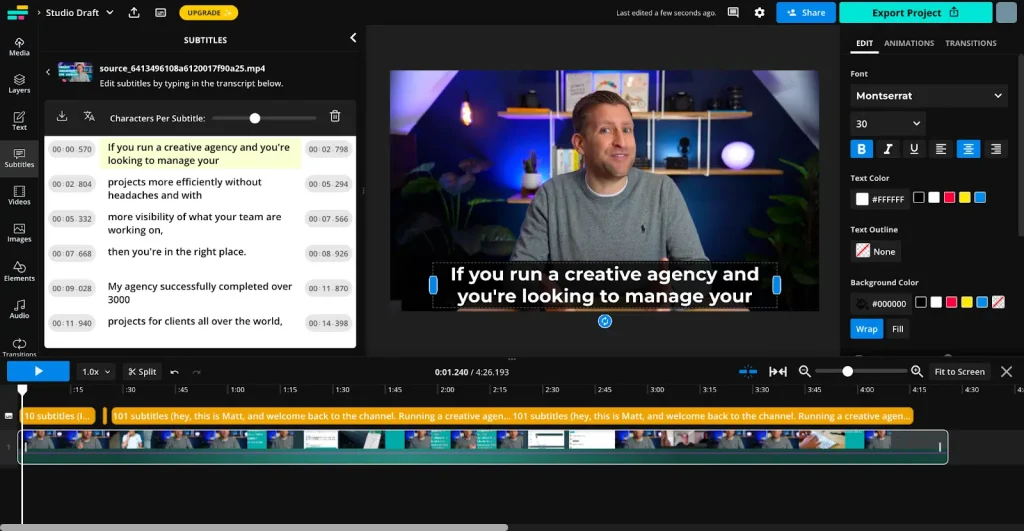1024x531 pixels.
Task: Open the Audio sidebar panel
Action: pyautogui.click(x=19, y=309)
